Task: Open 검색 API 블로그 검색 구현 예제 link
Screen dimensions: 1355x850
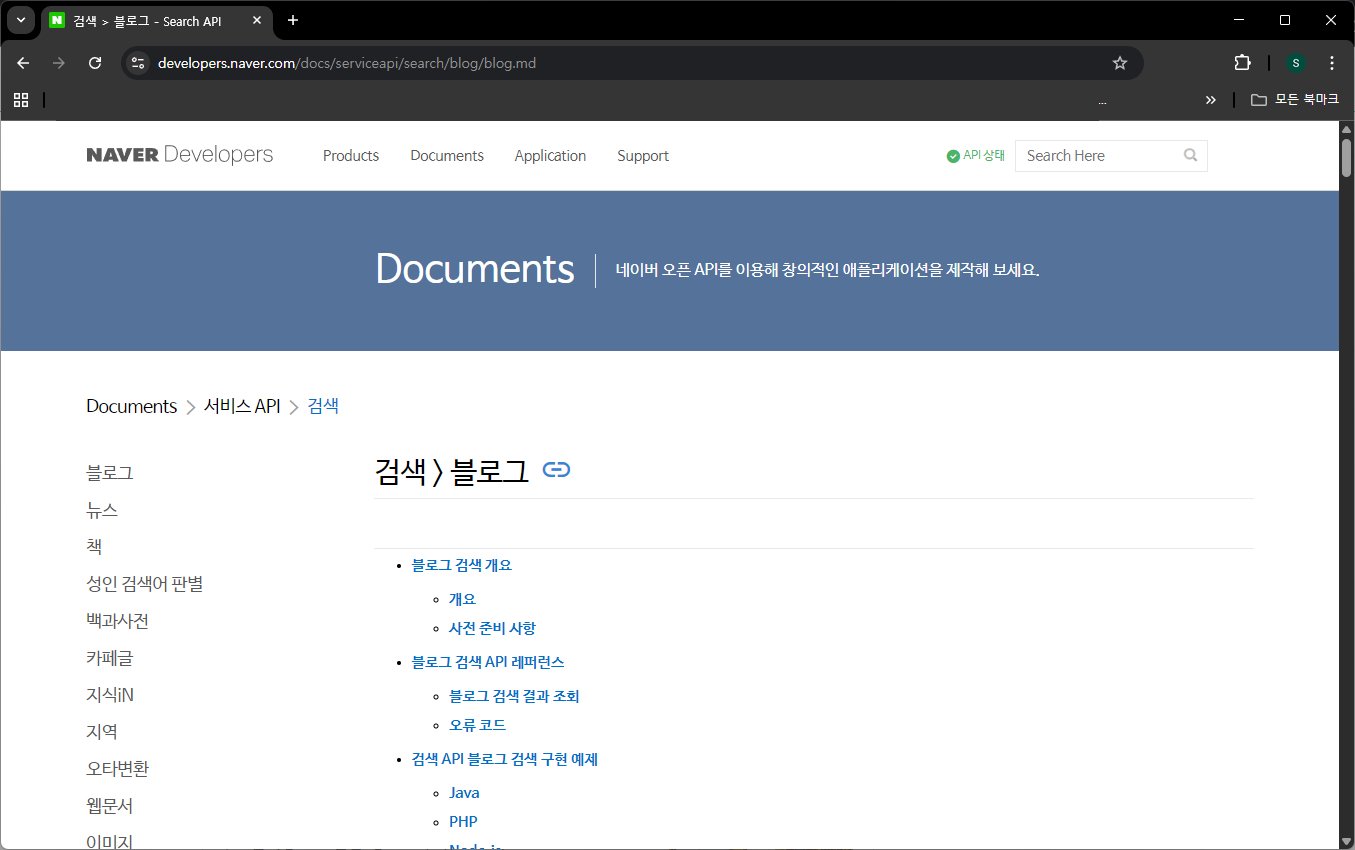Action: click(x=505, y=759)
